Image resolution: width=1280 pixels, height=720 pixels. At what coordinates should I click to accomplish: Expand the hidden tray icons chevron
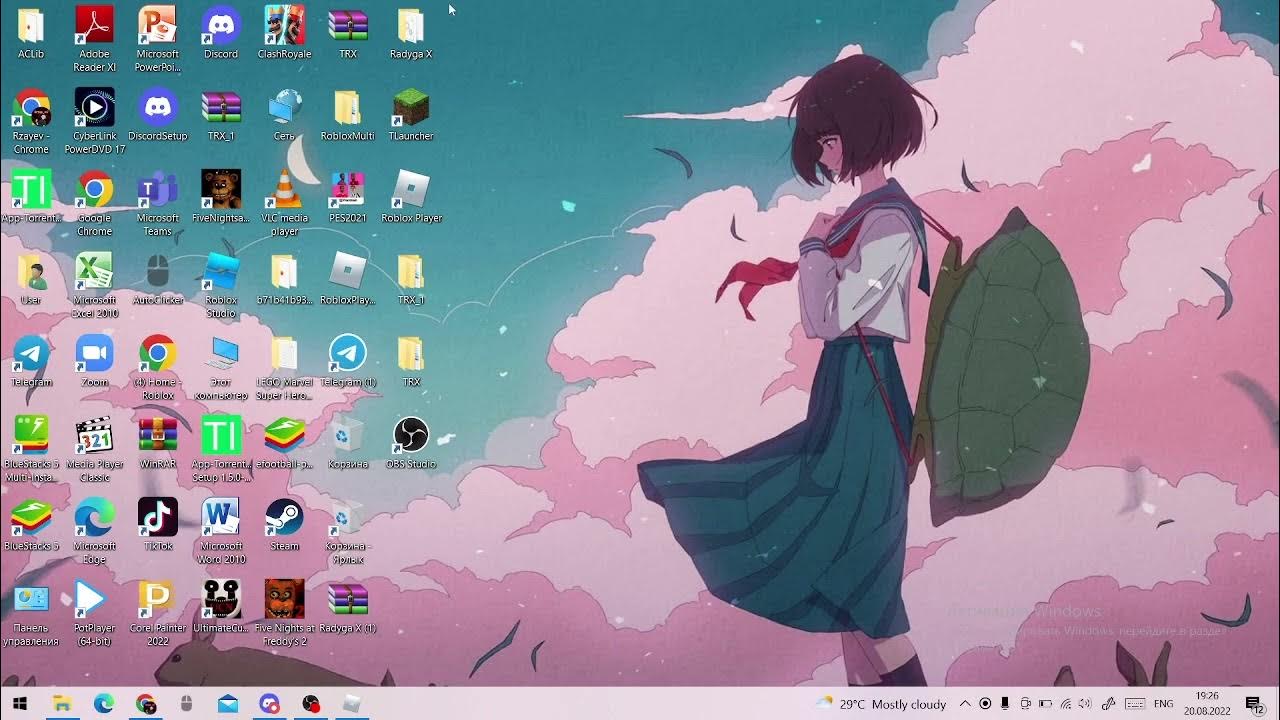click(x=965, y=704)
